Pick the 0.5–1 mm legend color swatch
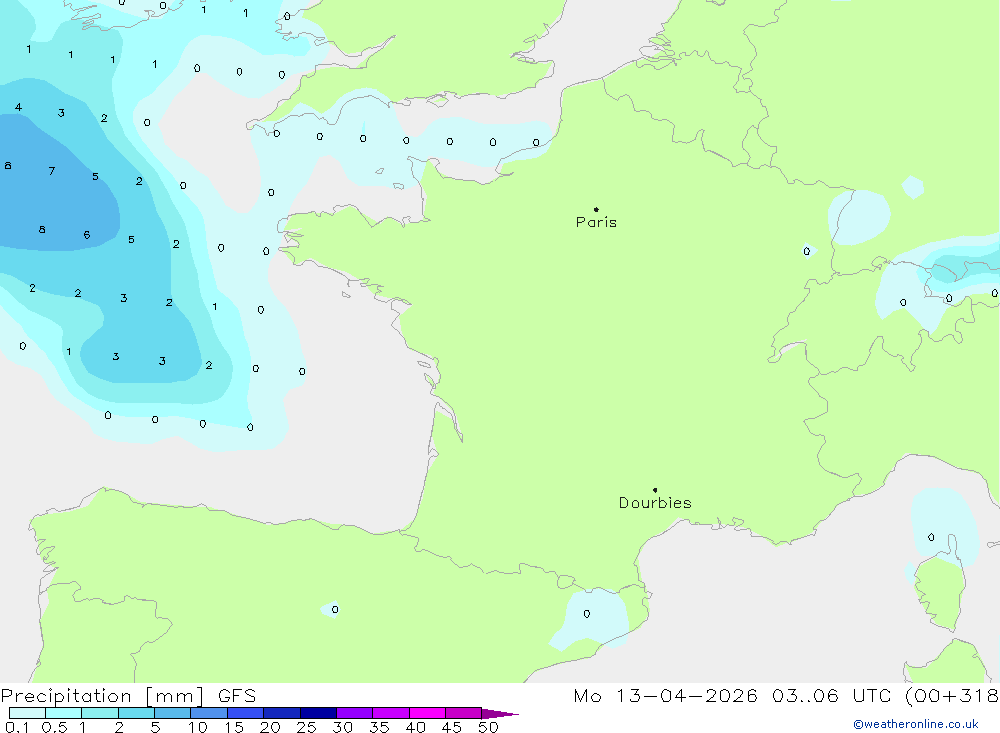 coord(64,713)
